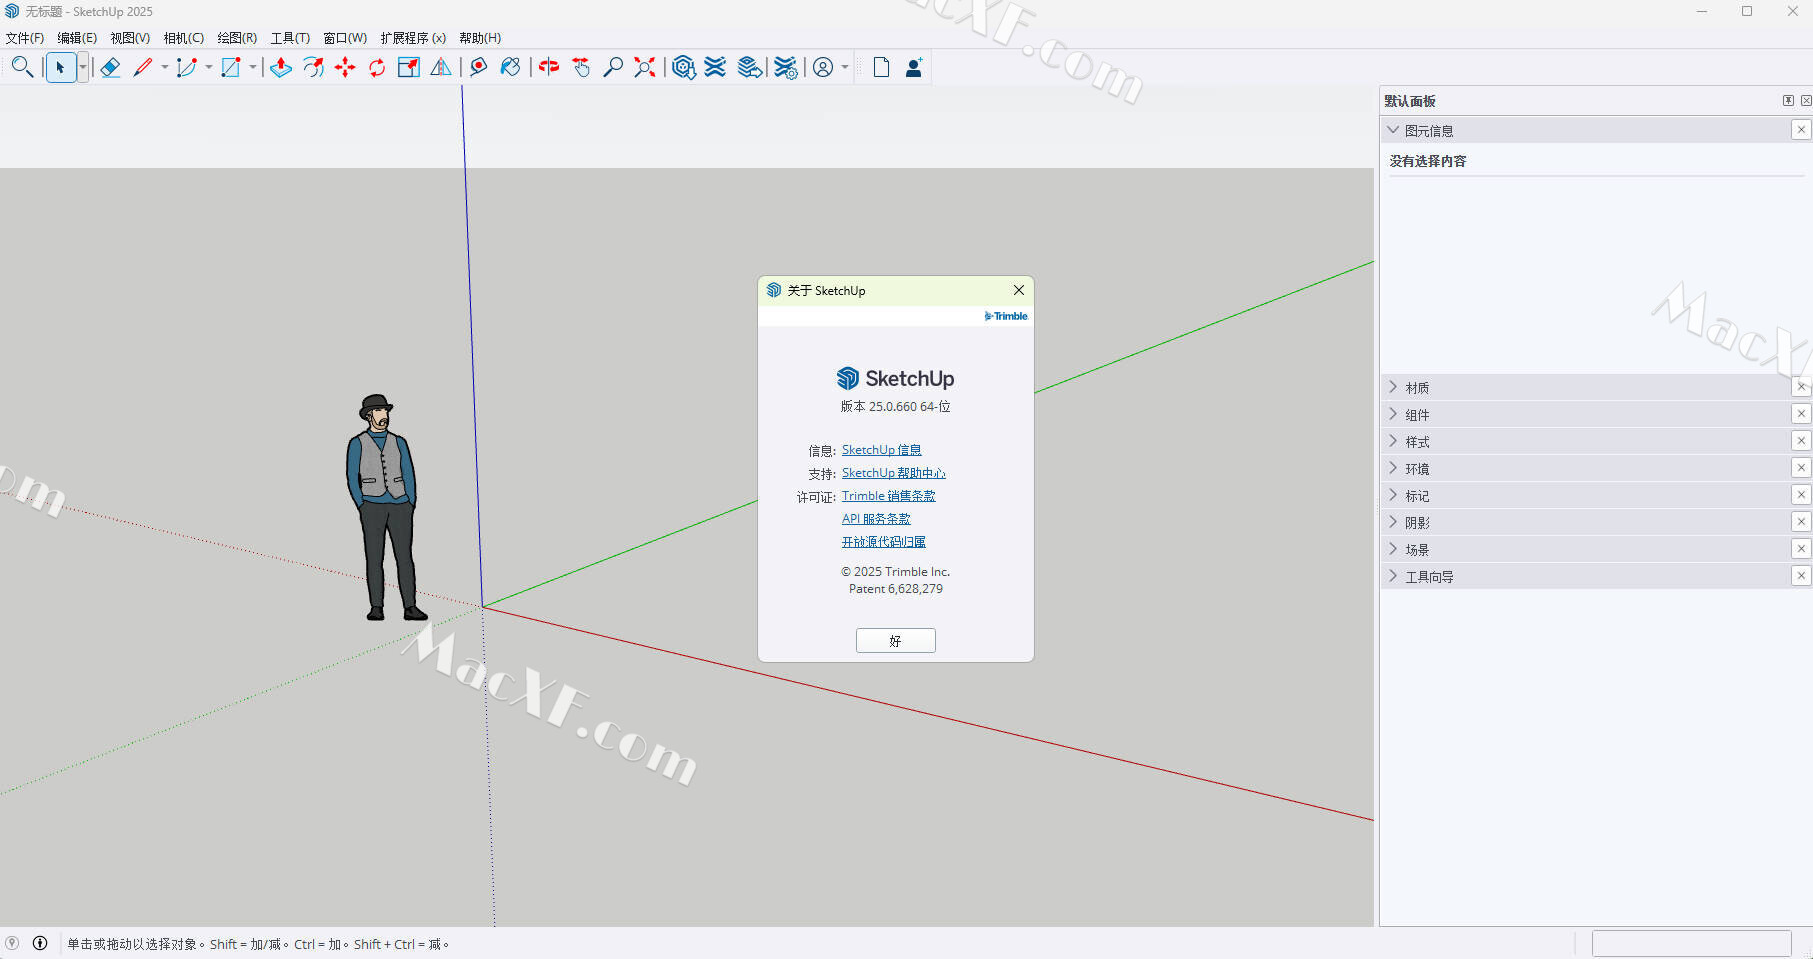
Task: Collapse the 图元信息 panel
Action: (x=1393, y=130)
